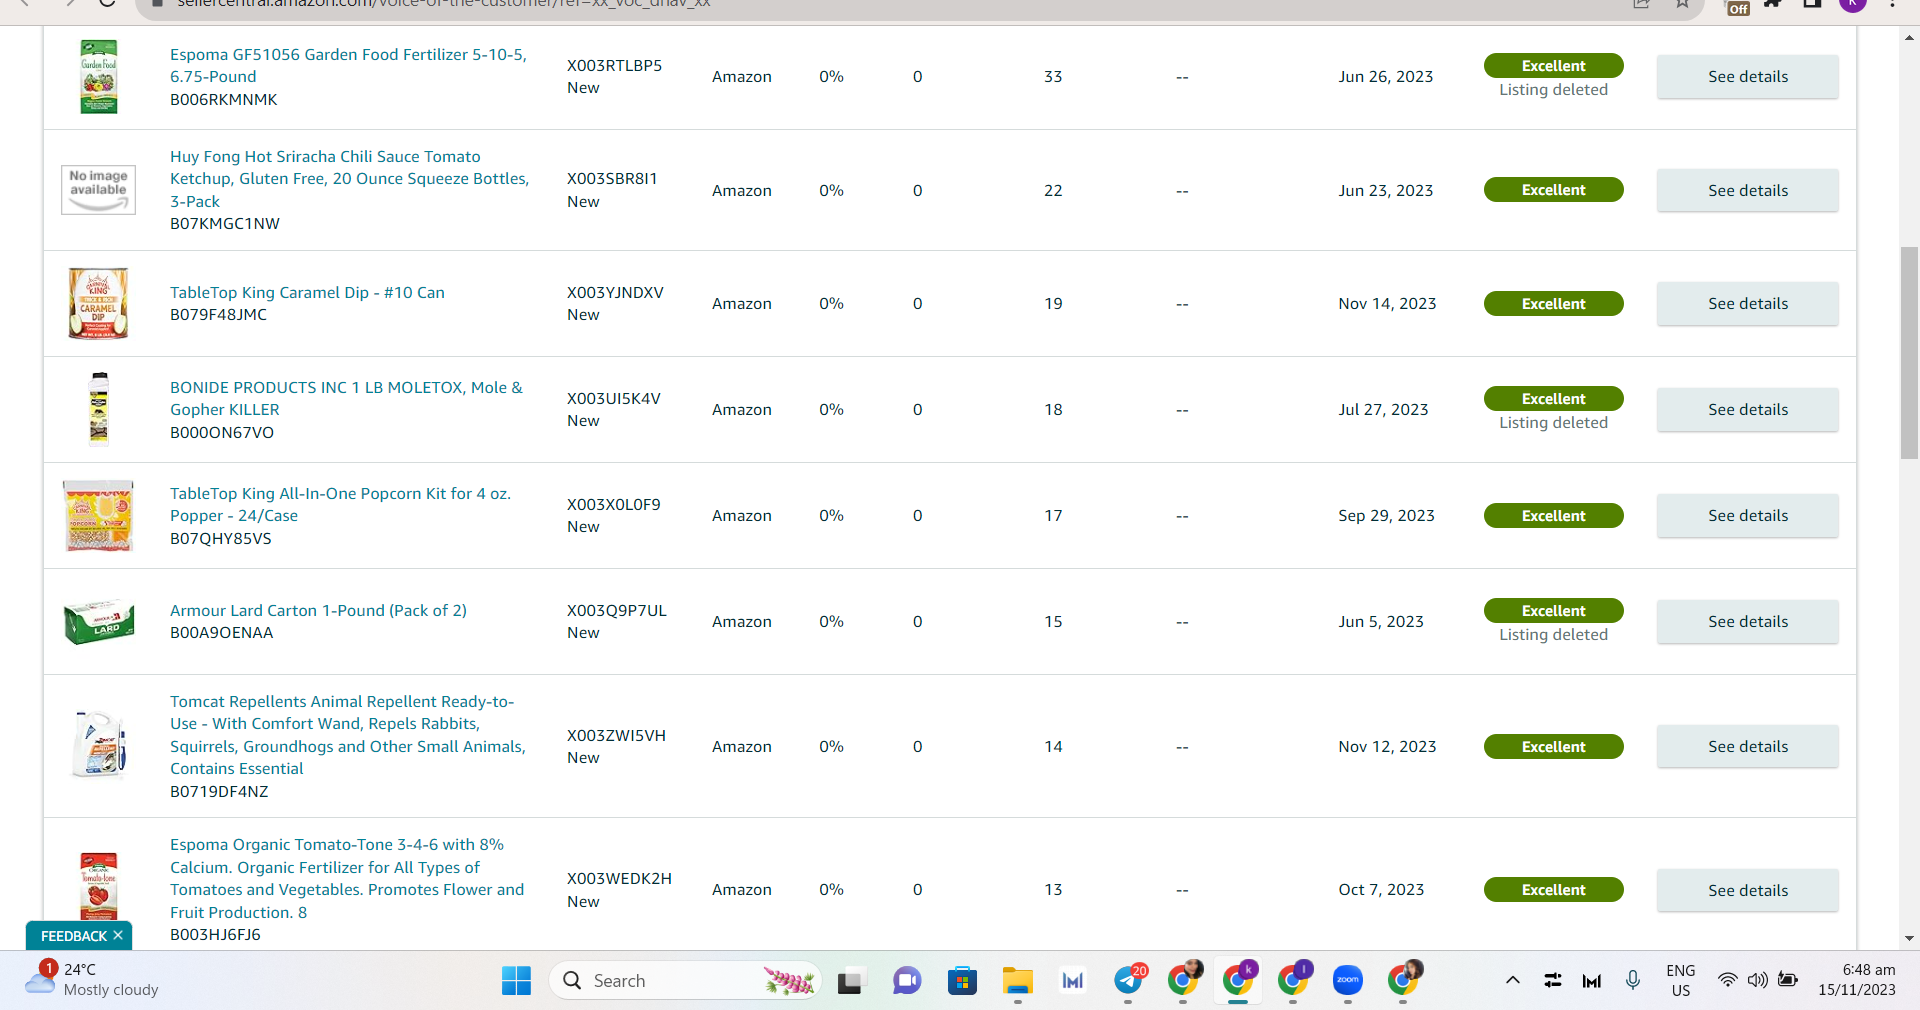The height and width of the screenshot is (1010, 1920).
Task: Open Armour Lard Carton 1-Pound link
Action: [318, 610]
